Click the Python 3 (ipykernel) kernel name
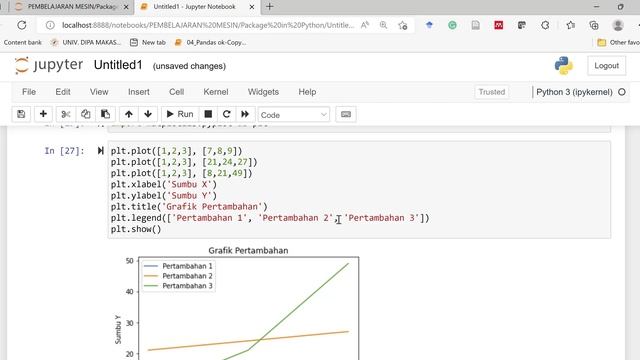 (574, 92)
